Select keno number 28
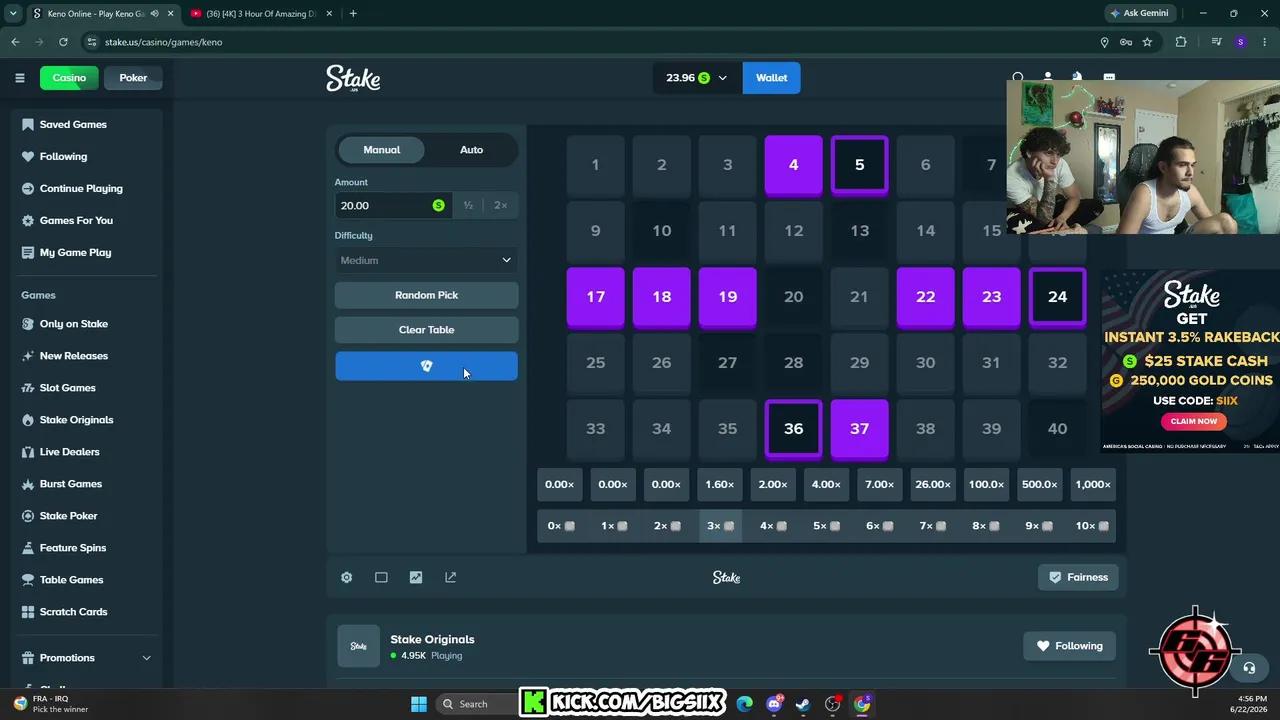Screen dimensions: 1280x720 pos(794,363)
